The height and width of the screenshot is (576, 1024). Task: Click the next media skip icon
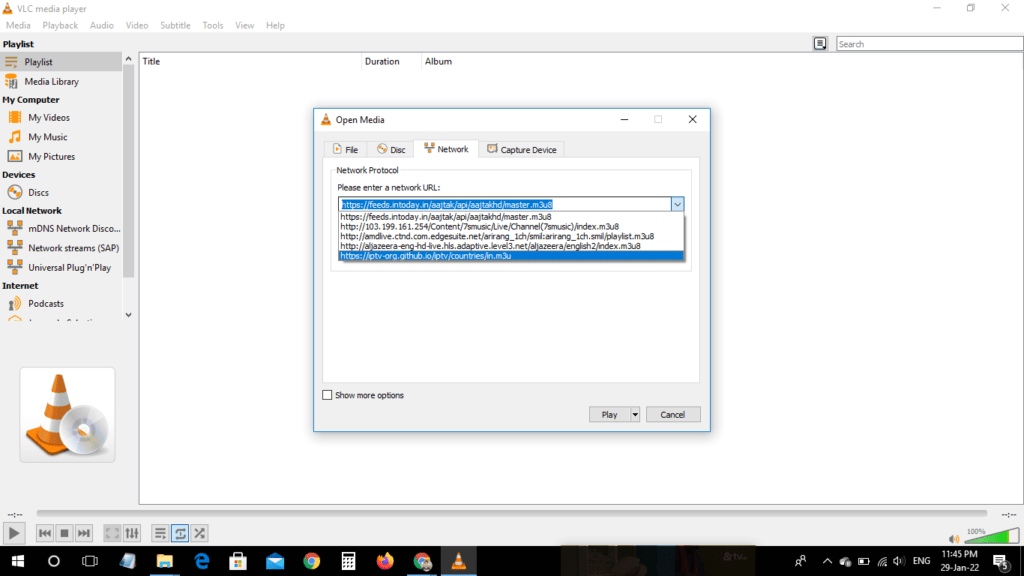pyautogui.click(x=84, y=534)
